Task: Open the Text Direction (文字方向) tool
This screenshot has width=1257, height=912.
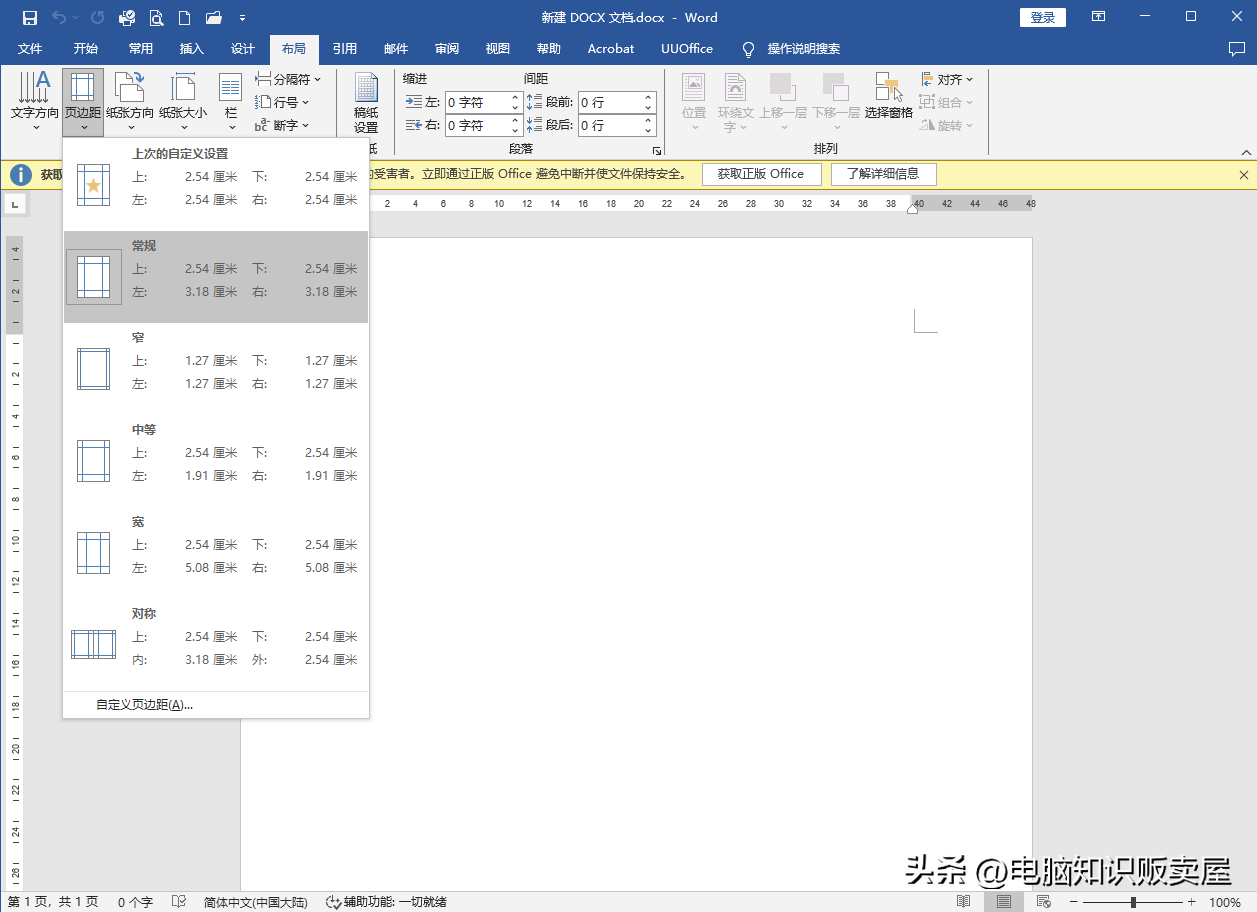Action: tap(35, 101)
